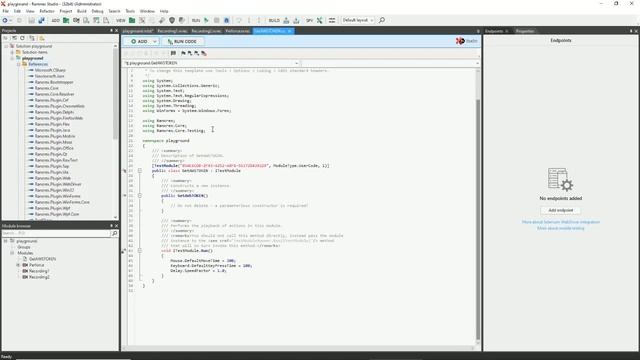Open the ADD button dropdown arrow
640x360 pixels.
155,42
